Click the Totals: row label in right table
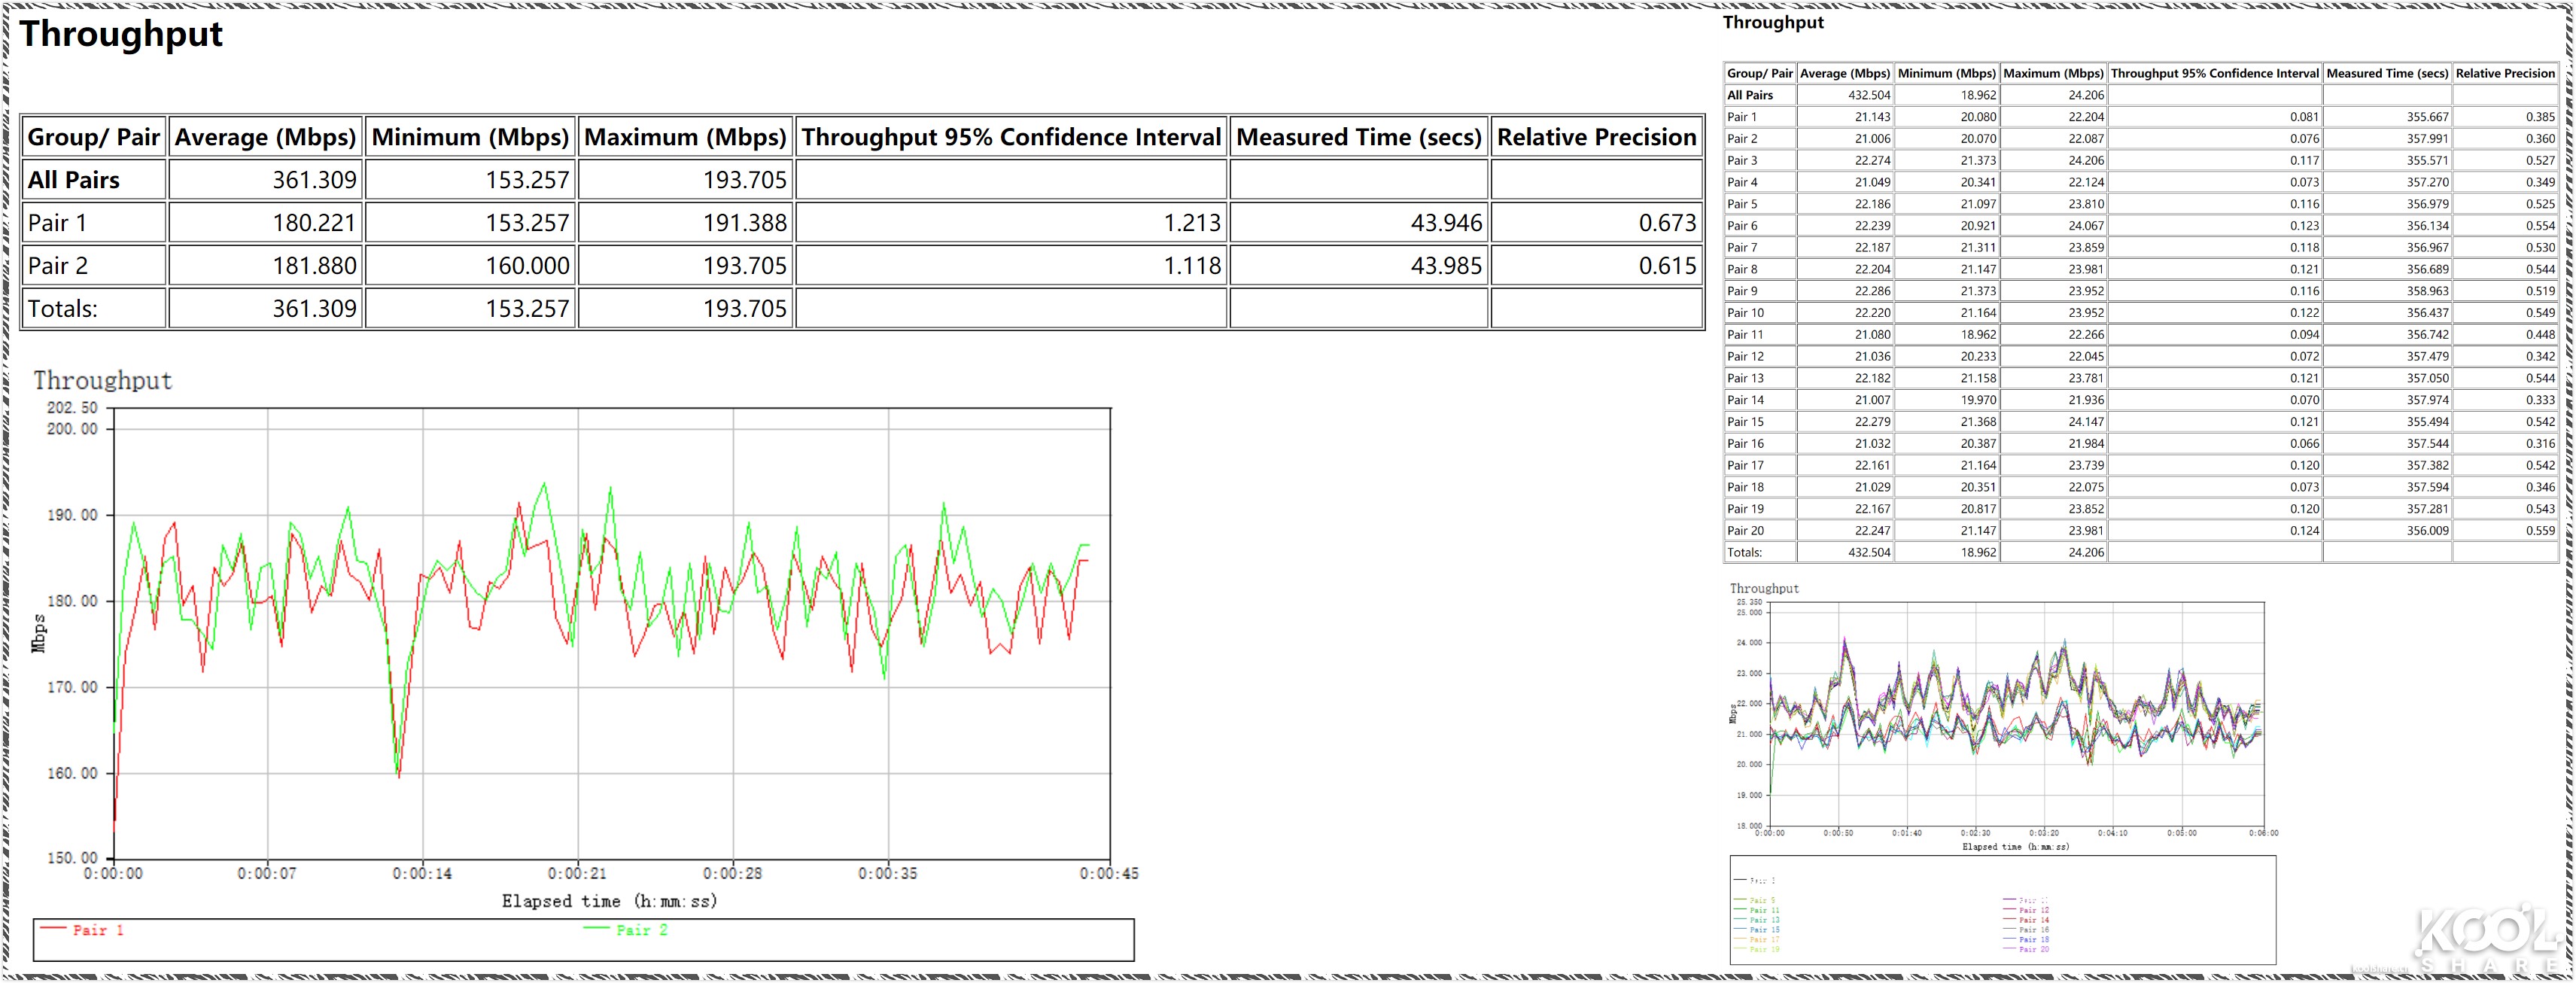The height and width of the screenshot is (983, 2576). (x=1745, y=552)
